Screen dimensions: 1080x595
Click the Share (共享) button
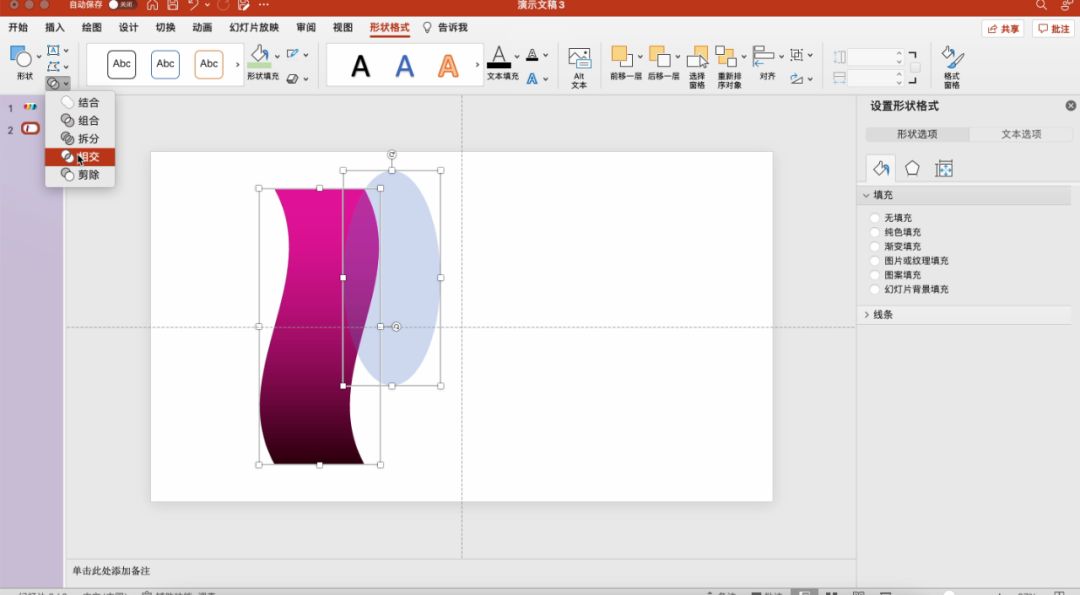[x=1003, y=29]
